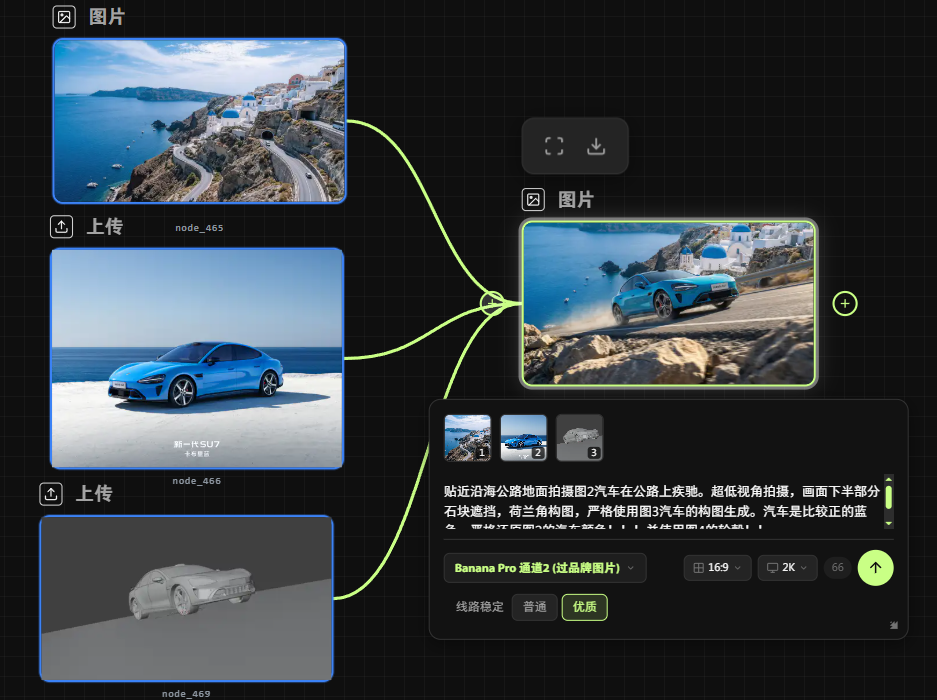
Task: Click the resize handle at the prompt panel corner
Action: 894,625
